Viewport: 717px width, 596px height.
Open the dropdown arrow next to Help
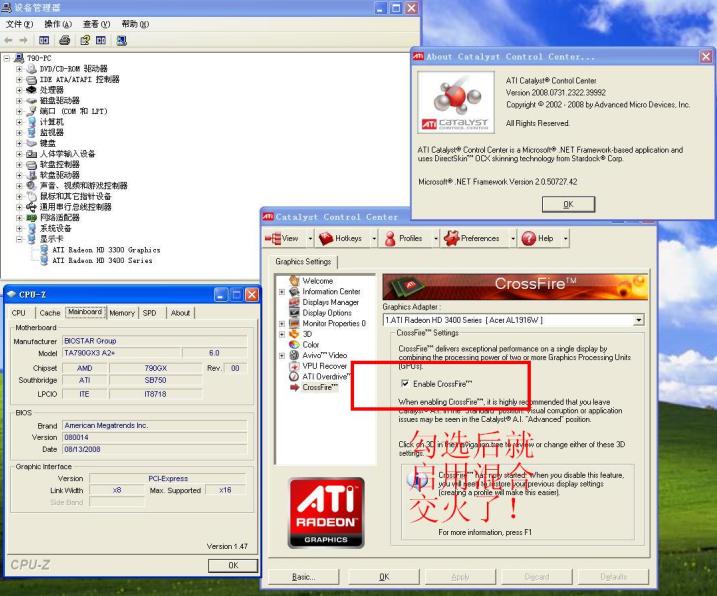click(x=566, y=239)
